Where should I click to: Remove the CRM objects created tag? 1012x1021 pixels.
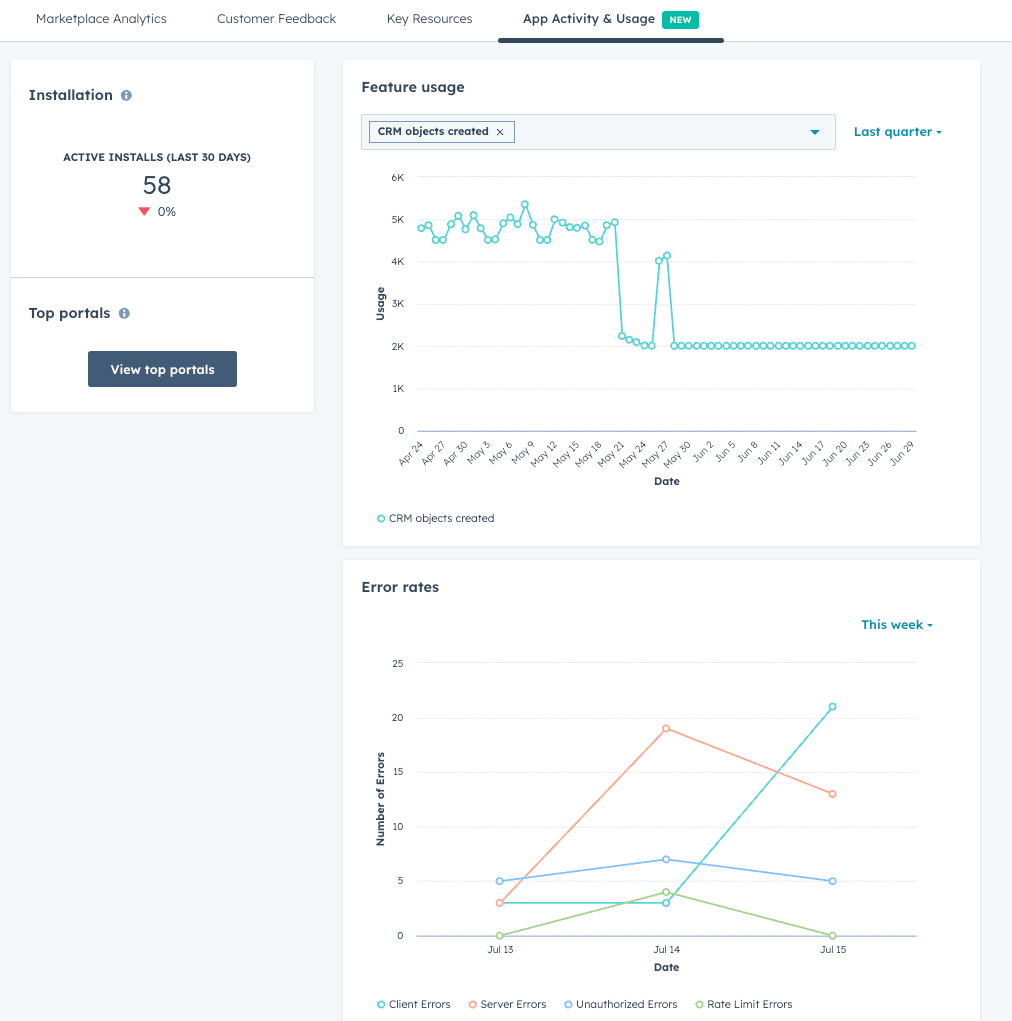(500, 132)
